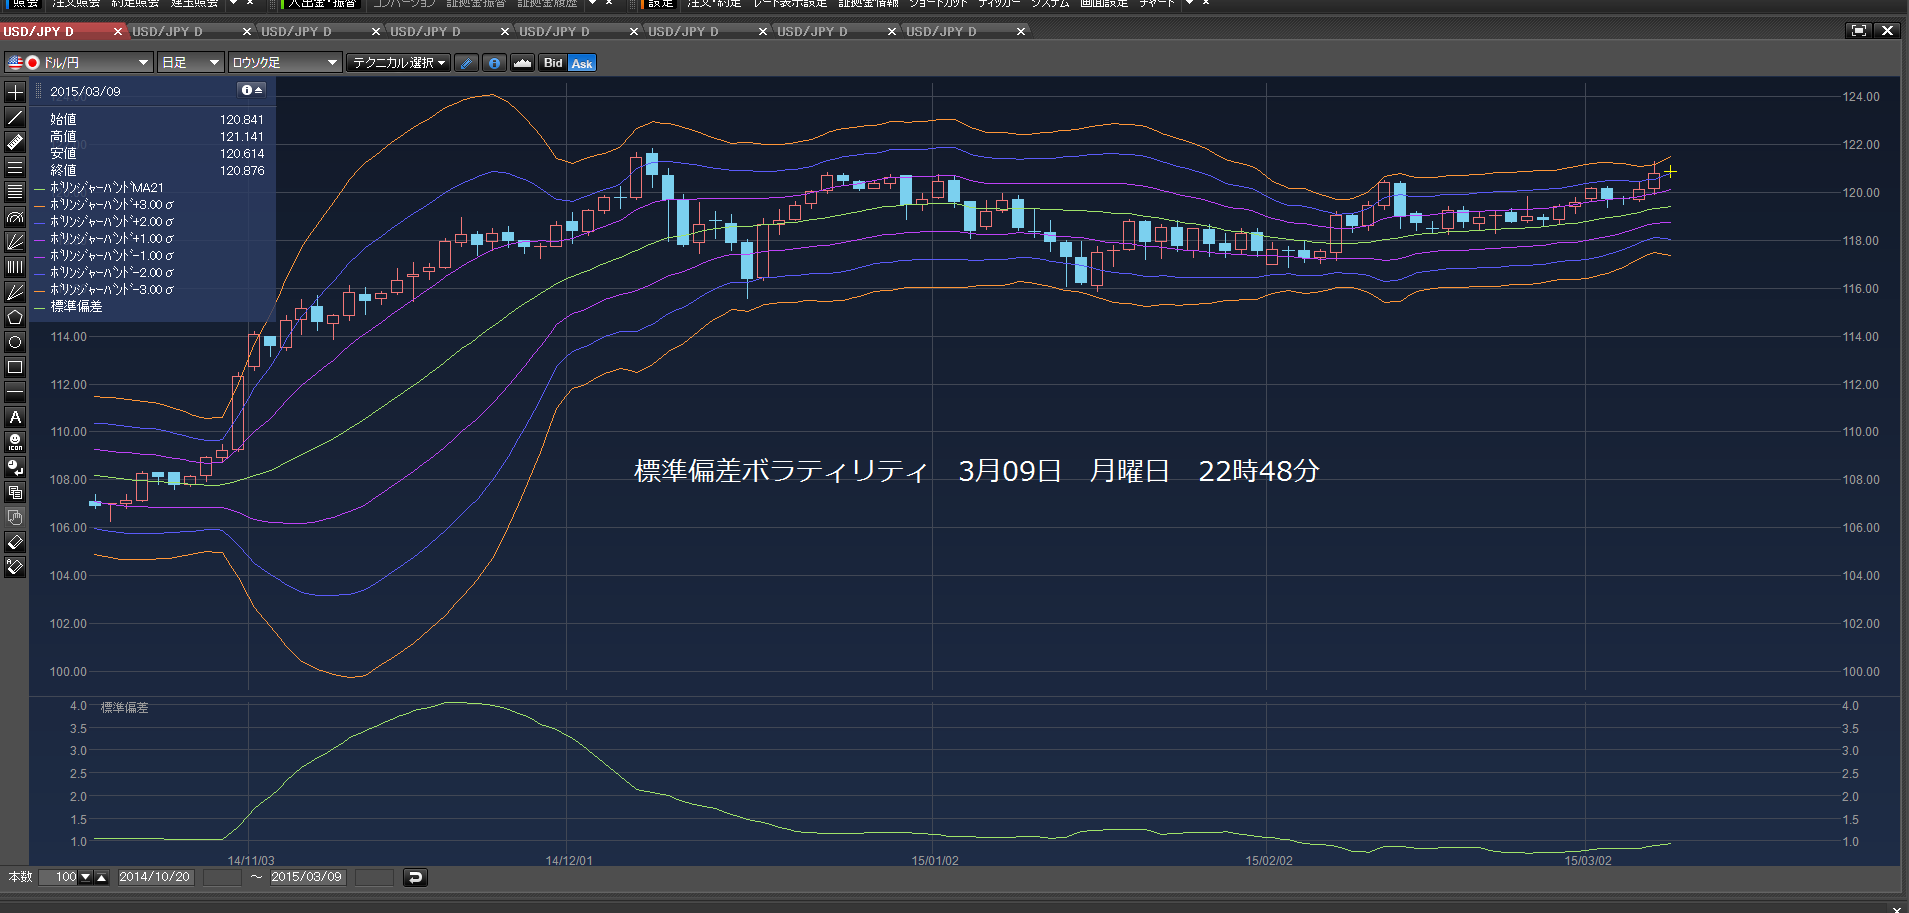Viewport: 1909px width, 913px height.
Task: Select the vertical lines time zone tool
Action: 15,267
